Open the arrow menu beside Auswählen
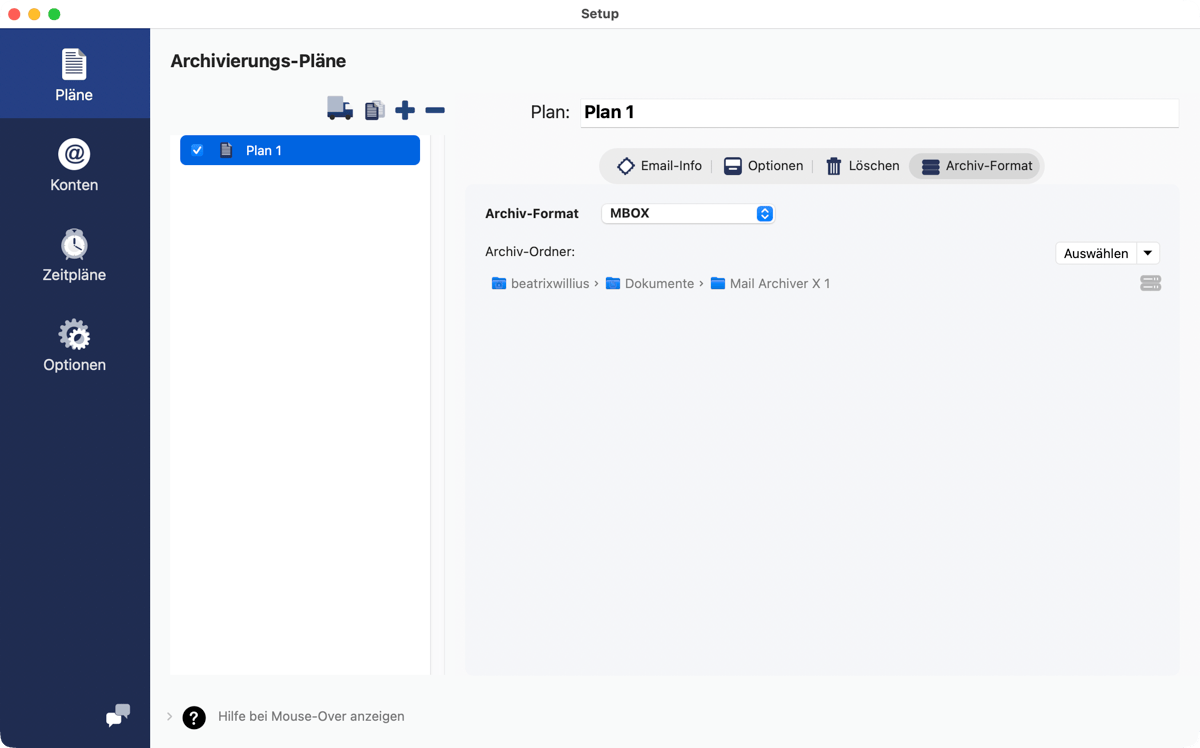Viewport: 1200px width, 748px height. 1148,254
